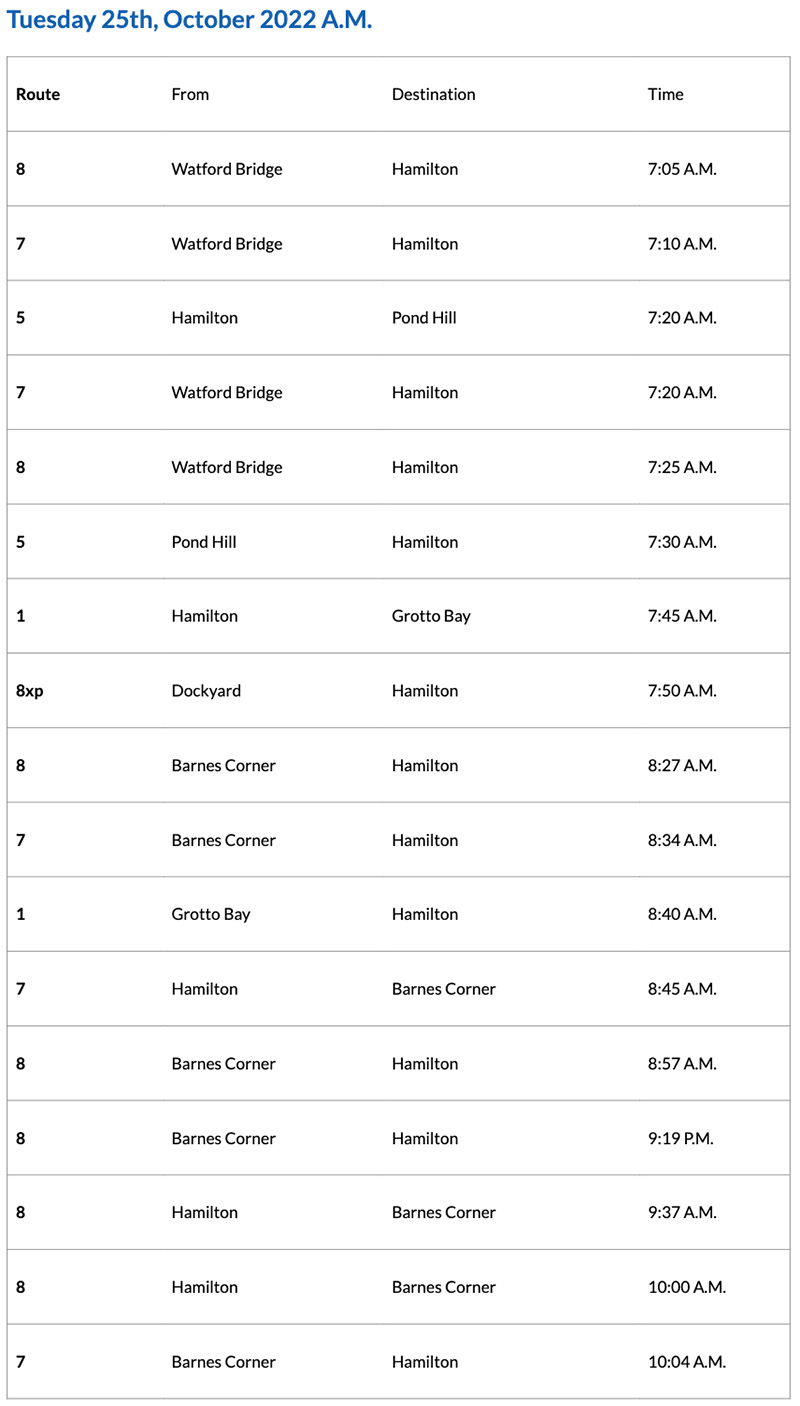The height and width of the screenshot is (1406, 800).
Task: Click the 9:19 P.M. time cell
Action: click(682, 1138)
